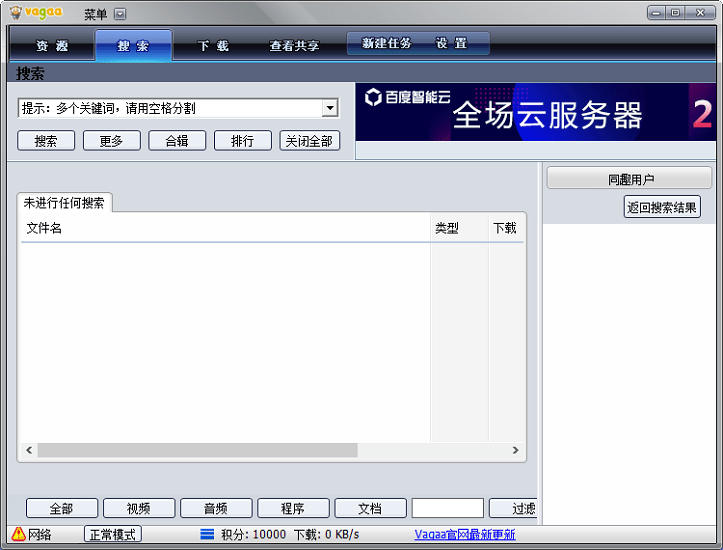Close the Vagaa window
Image resolution: width=723 pixels, height=550 pixels.
[700, 13]
